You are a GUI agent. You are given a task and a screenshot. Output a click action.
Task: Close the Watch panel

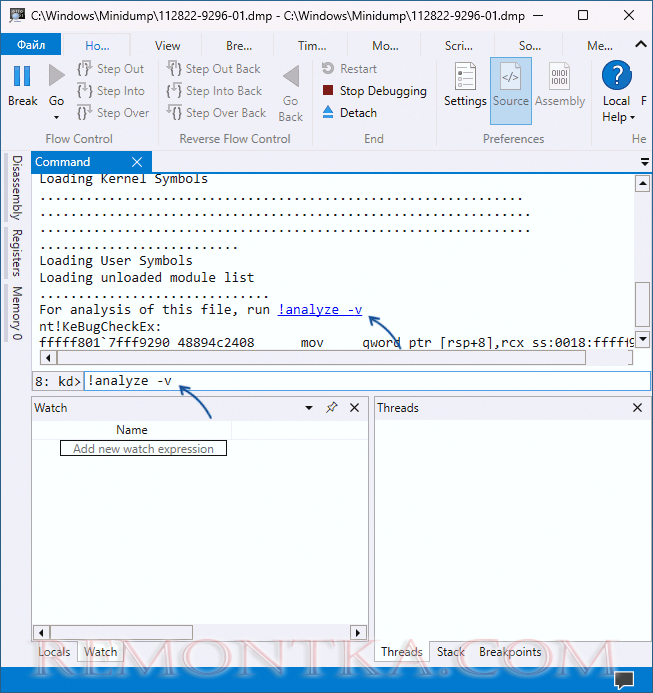(355, 407)
